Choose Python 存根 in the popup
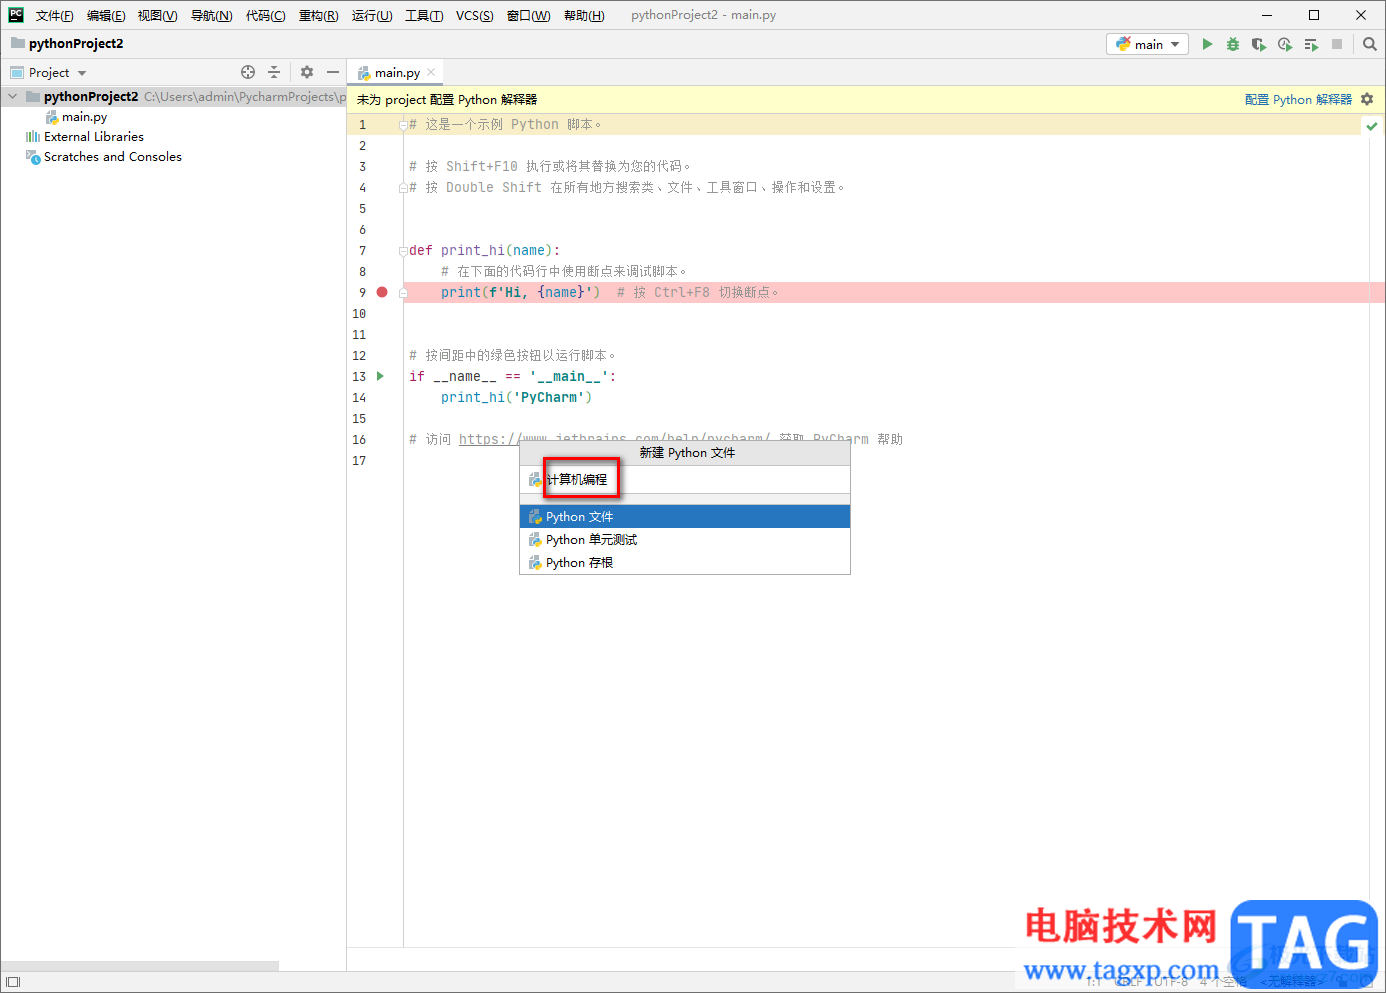1386x993 pixels. pos(685,562)
